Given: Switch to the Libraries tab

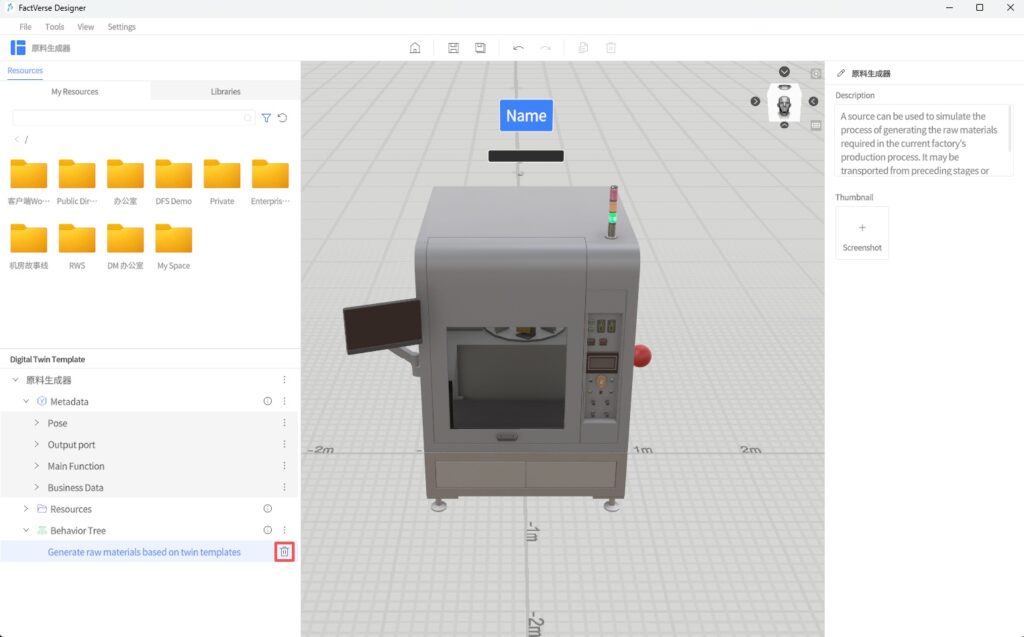Looking at the screenshot, I should pyautogui.click(x=225, y=92).
